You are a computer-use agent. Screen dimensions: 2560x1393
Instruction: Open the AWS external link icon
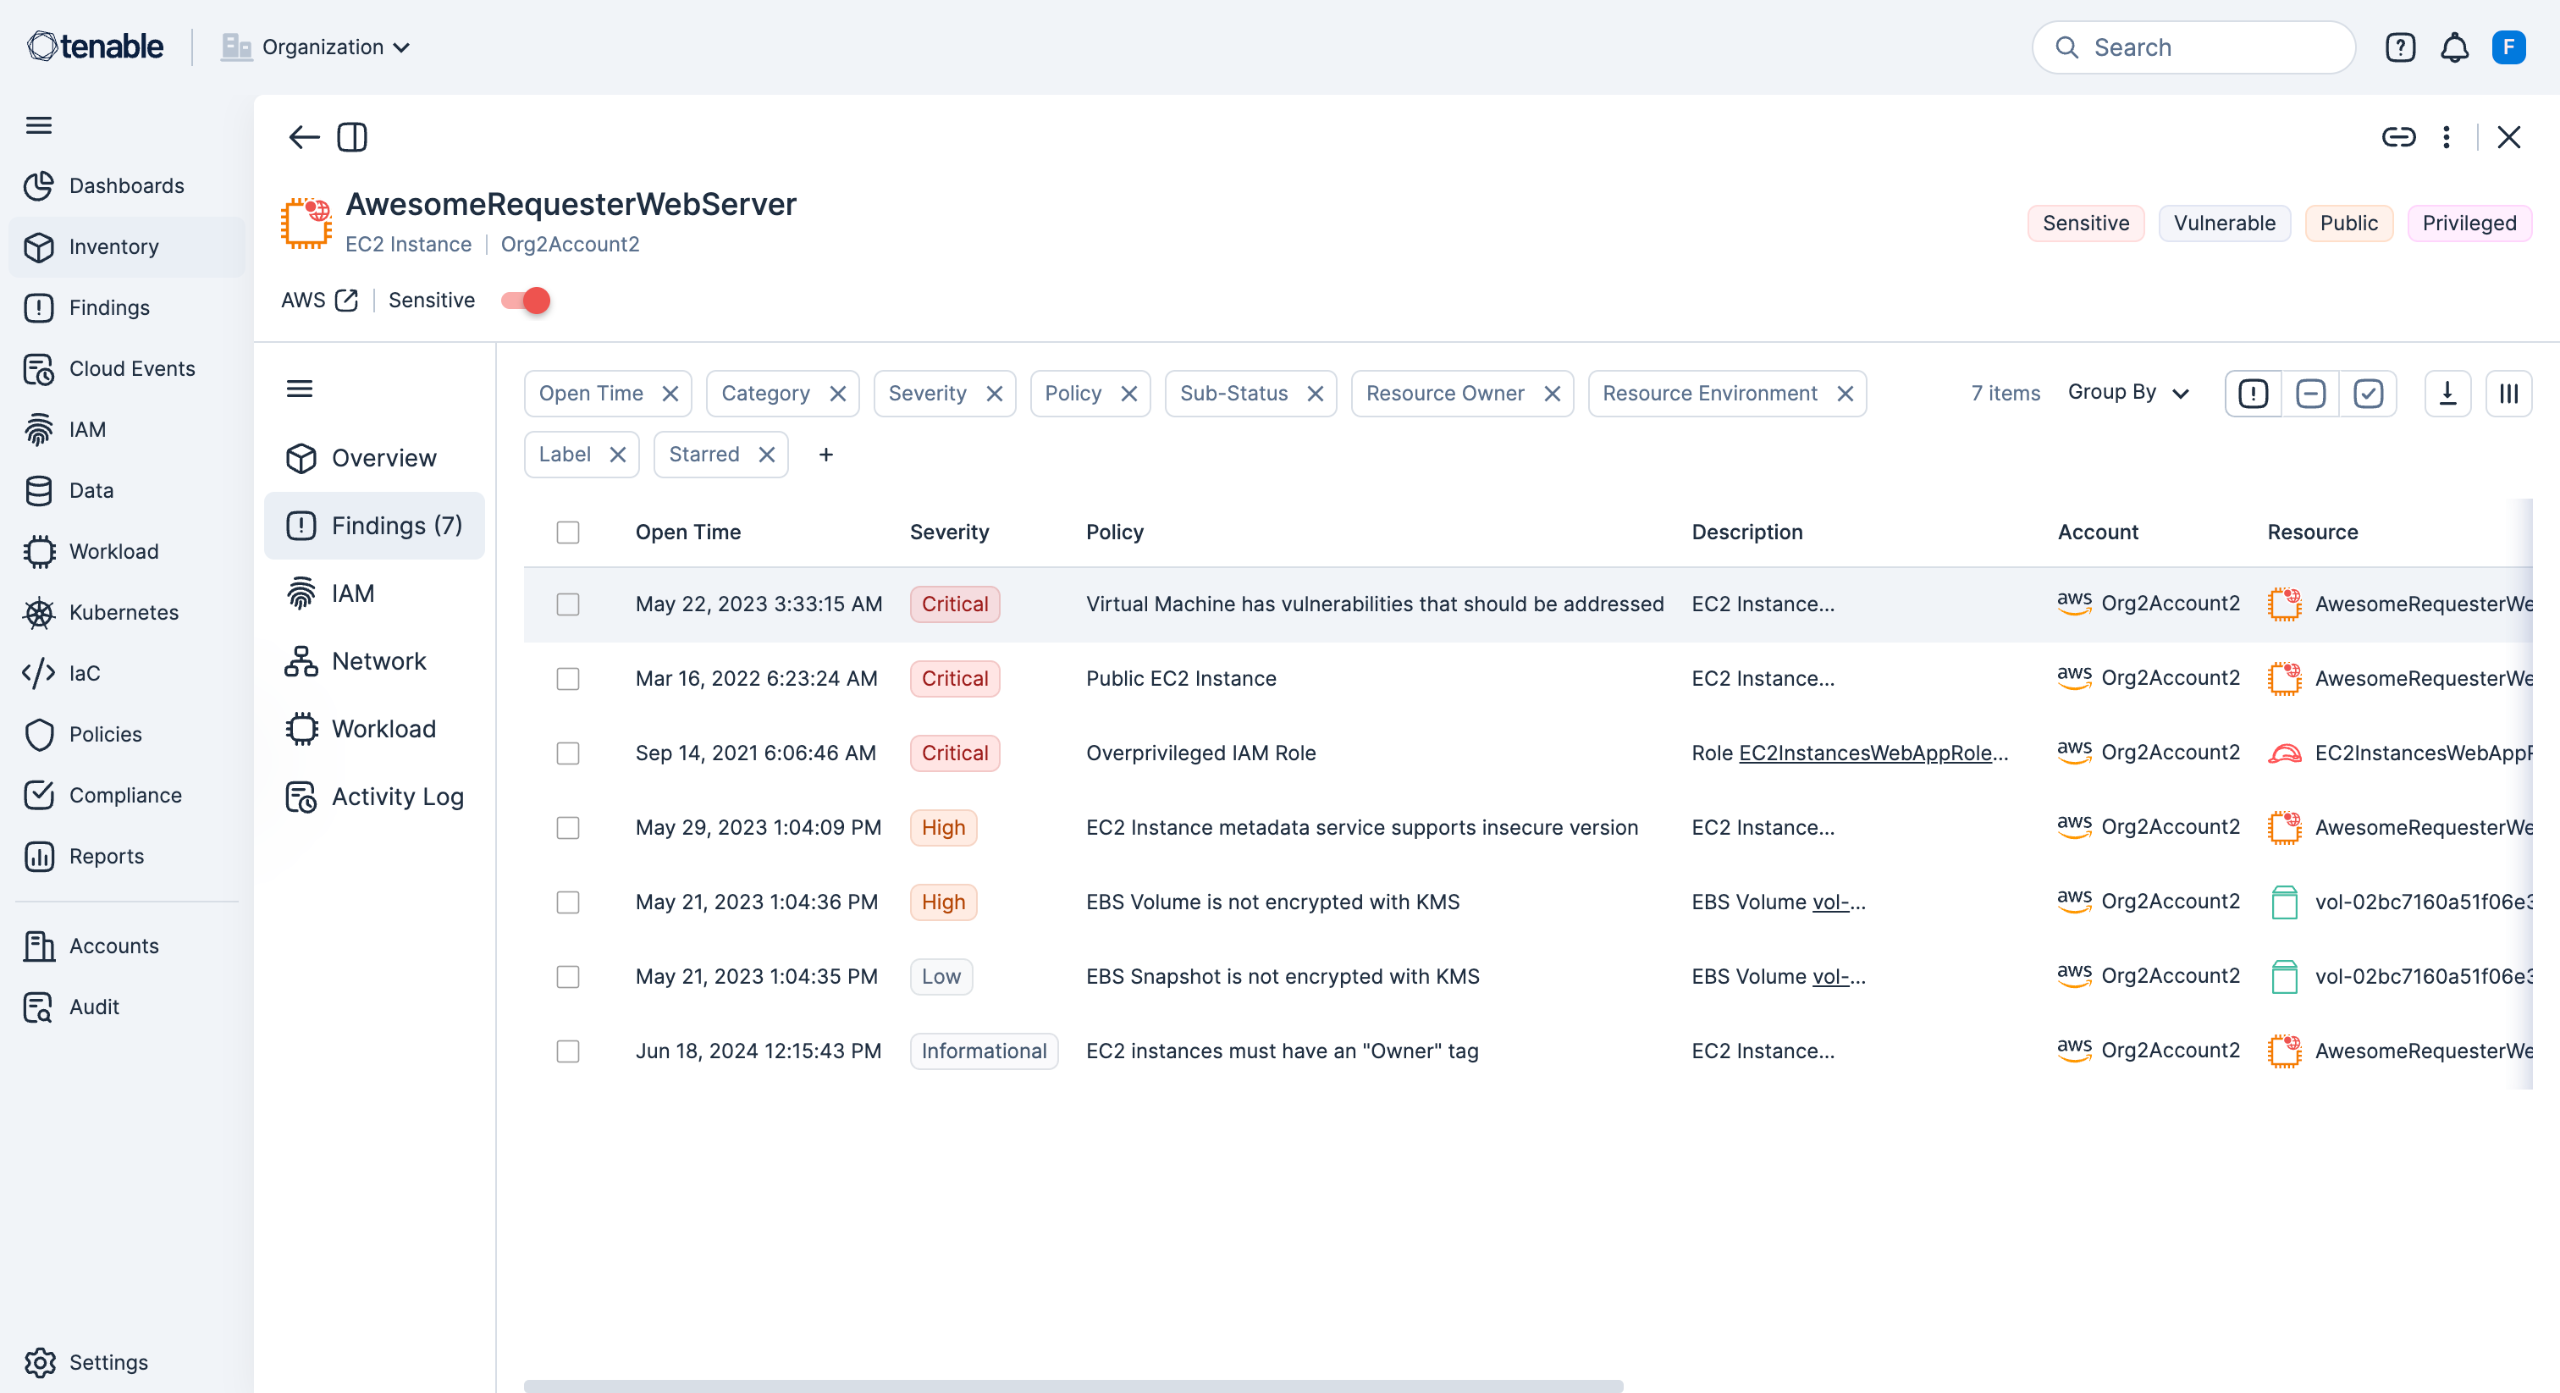347,300
